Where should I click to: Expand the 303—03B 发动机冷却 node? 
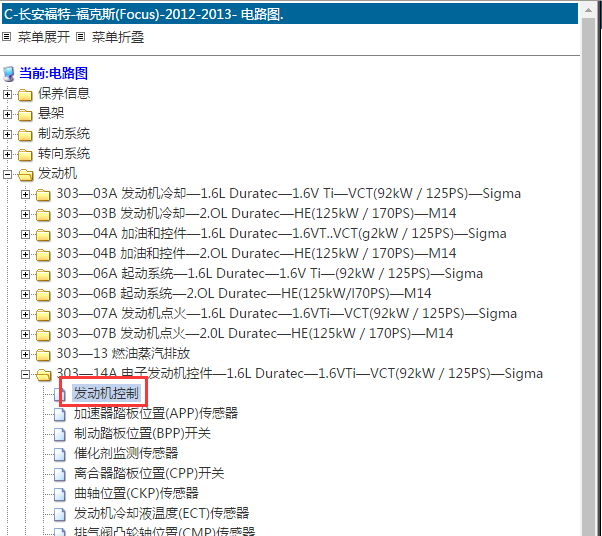click(25, 214)
